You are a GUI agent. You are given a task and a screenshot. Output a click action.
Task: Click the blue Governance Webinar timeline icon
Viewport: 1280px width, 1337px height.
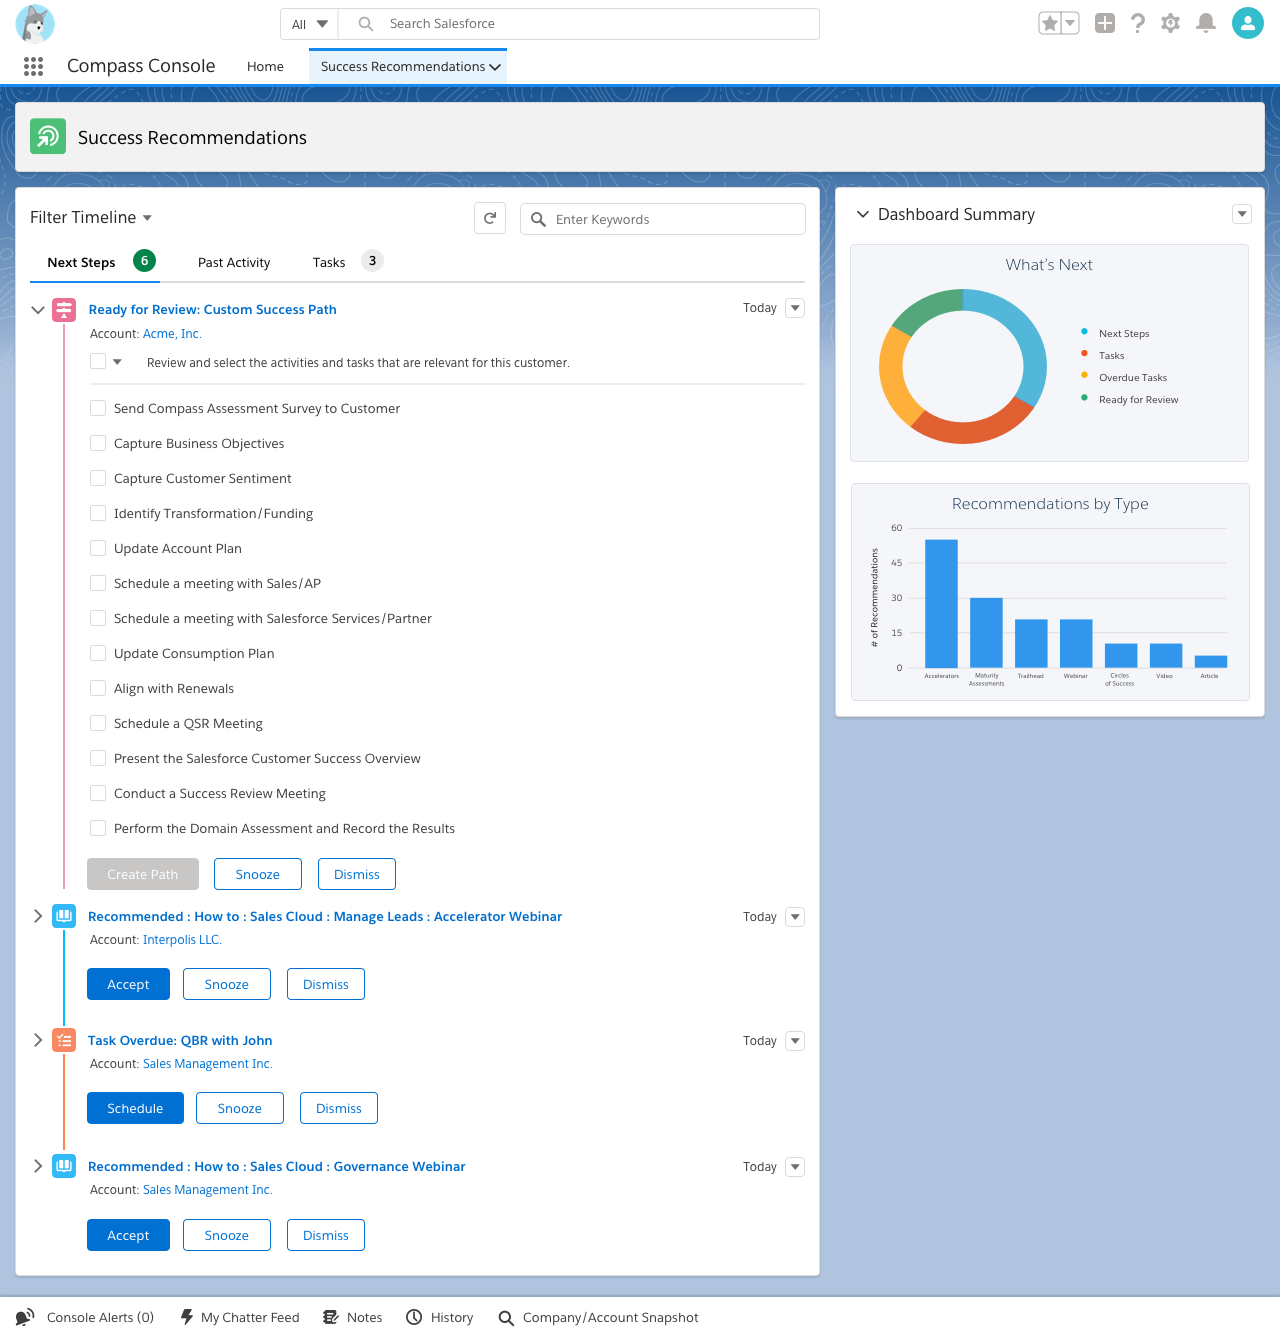(x=64, y=1166)
